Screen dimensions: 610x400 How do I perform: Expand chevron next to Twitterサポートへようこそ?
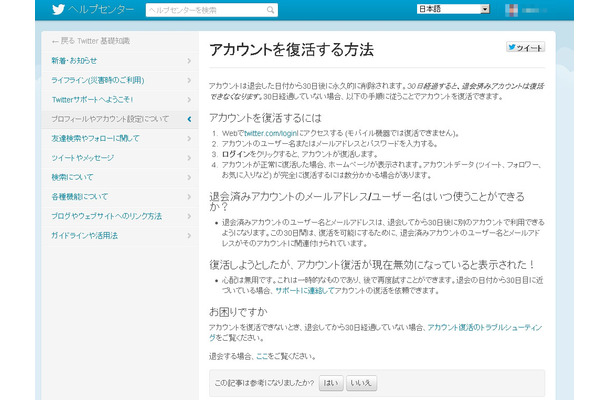pos(189,100)
